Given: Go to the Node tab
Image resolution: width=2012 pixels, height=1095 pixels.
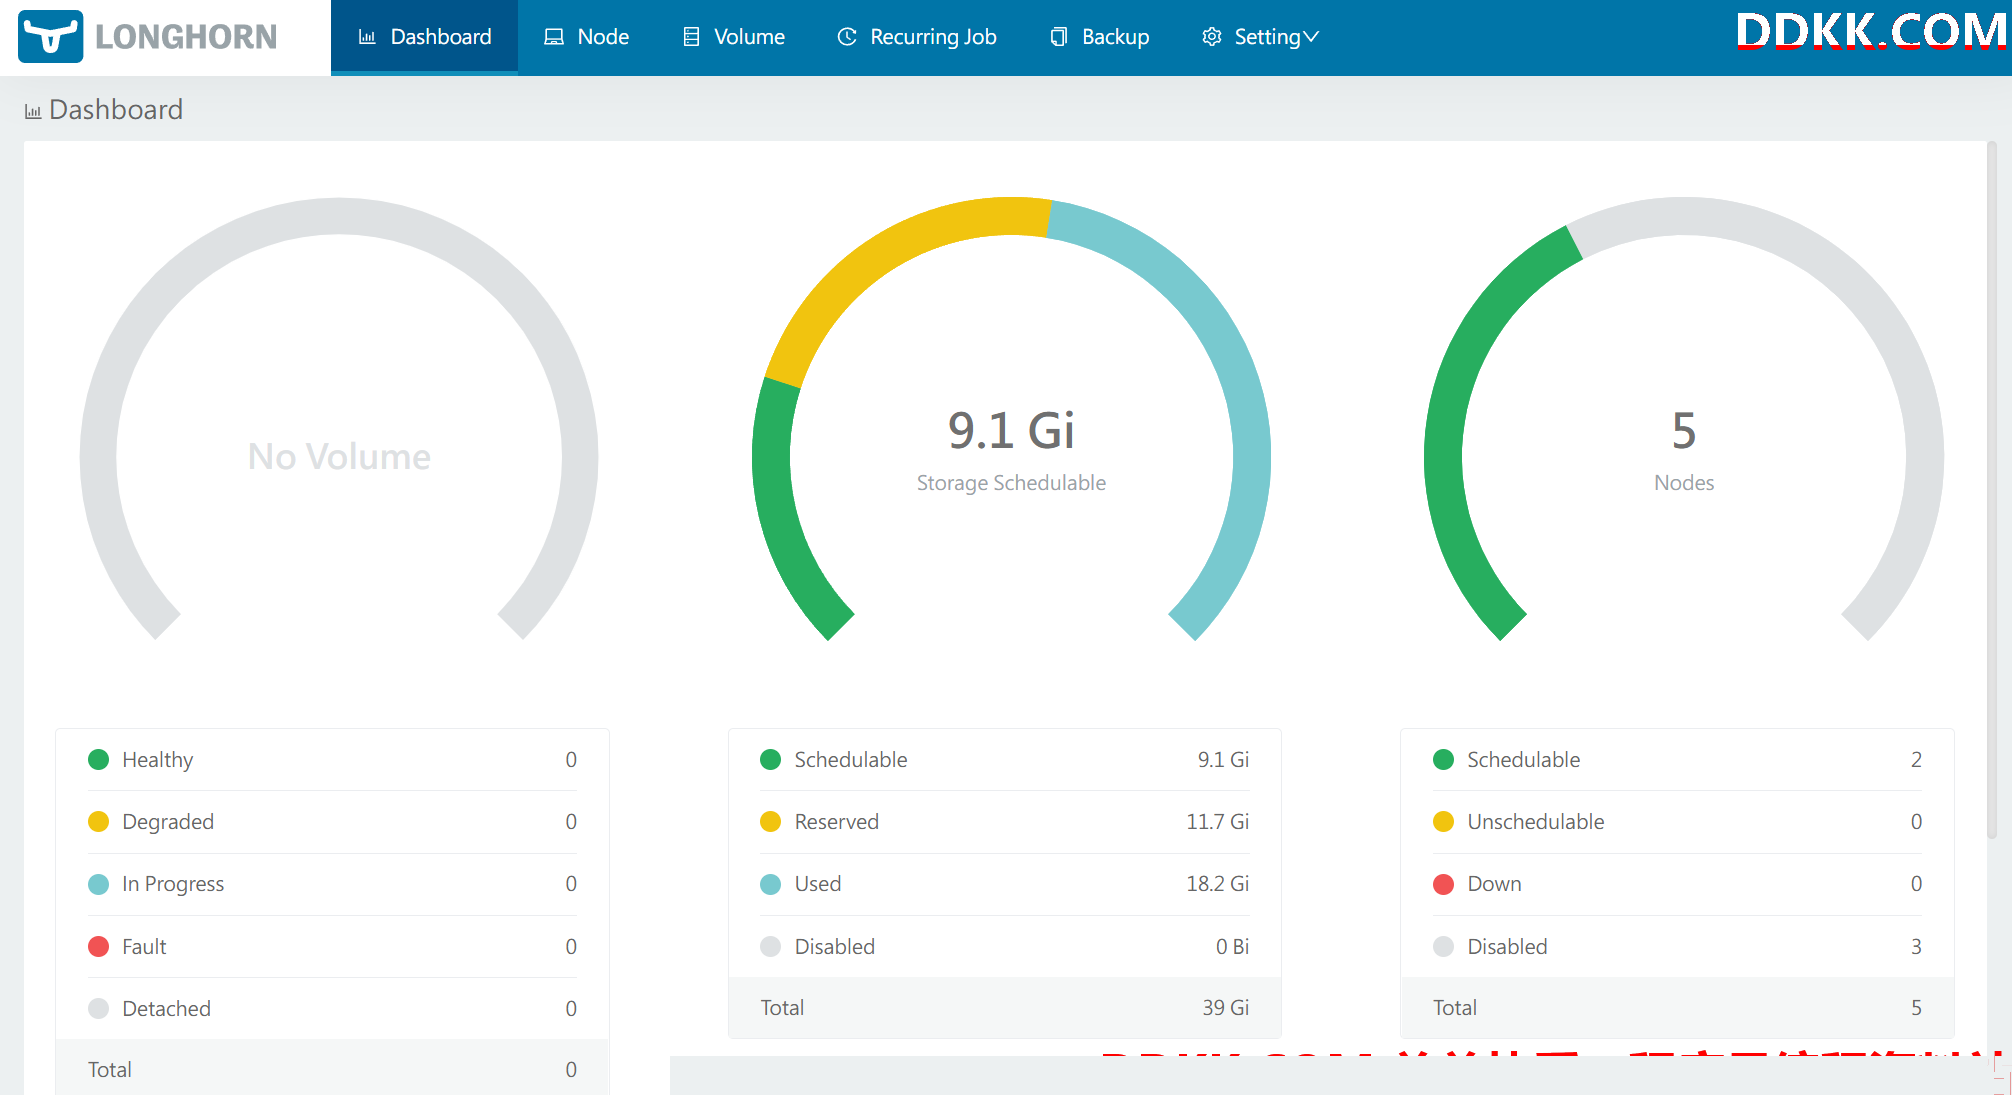Looking at the screenshot, I should point(586,37).
